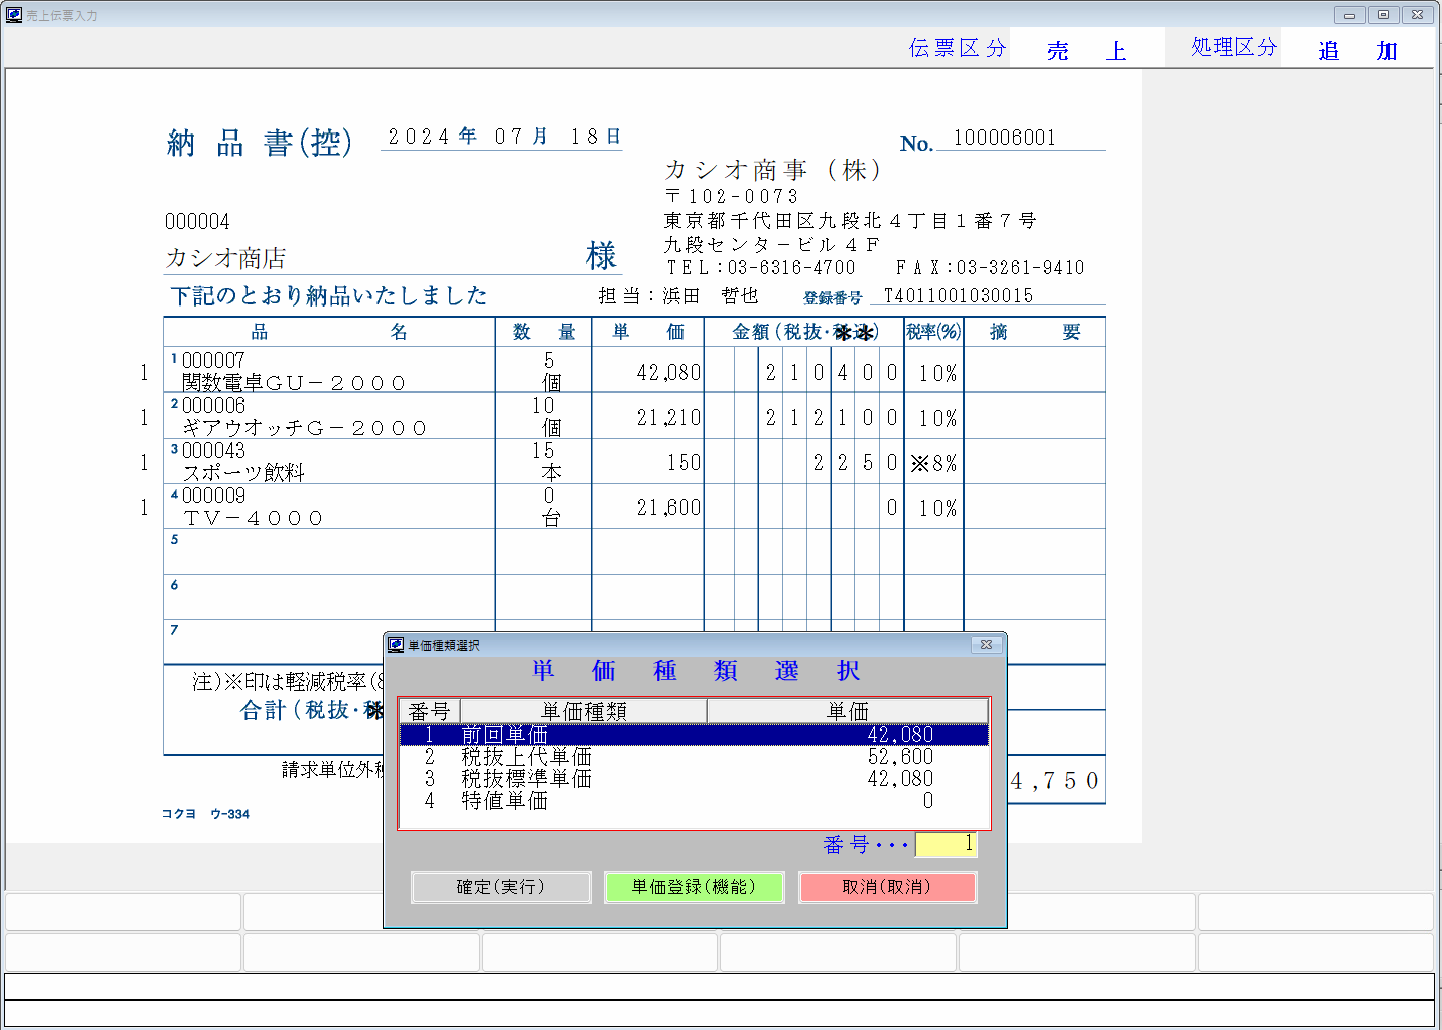The image size is (1442, 1030).
Task: Click the 数量 column header
Action: pyautogui.click(x=544, y=332)
